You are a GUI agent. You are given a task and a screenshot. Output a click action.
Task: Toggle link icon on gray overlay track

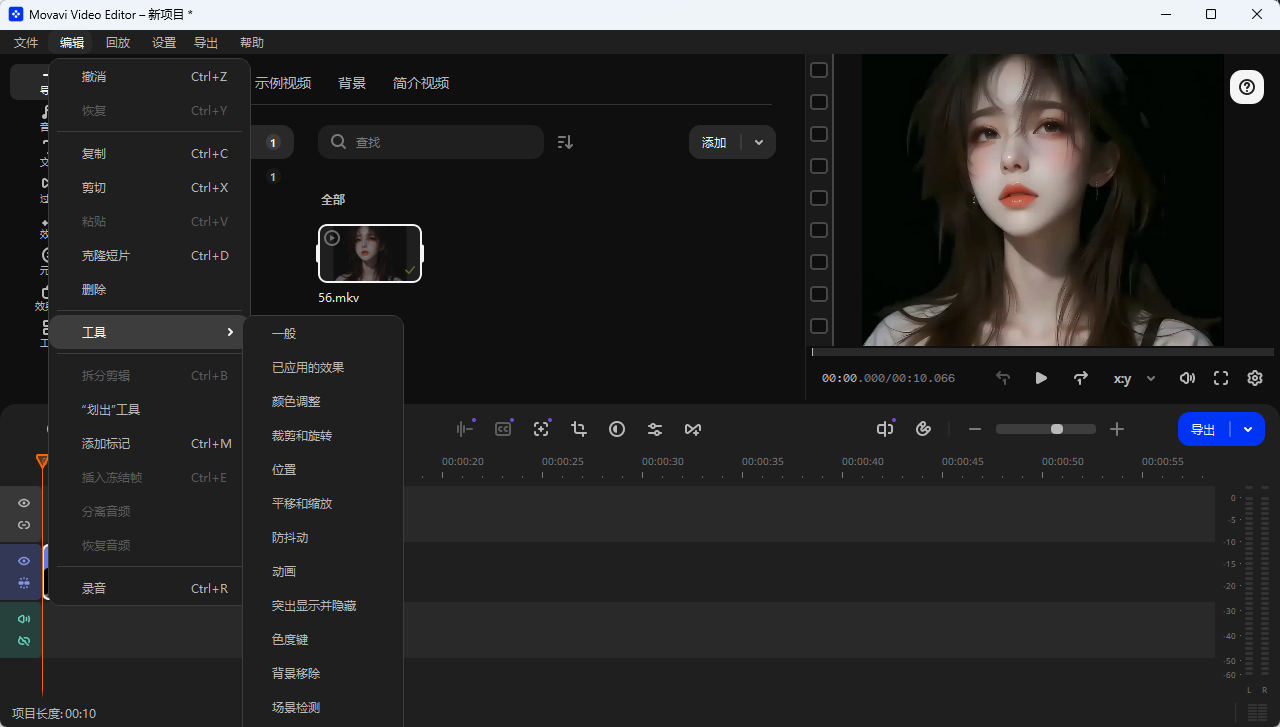click(24, 525)
